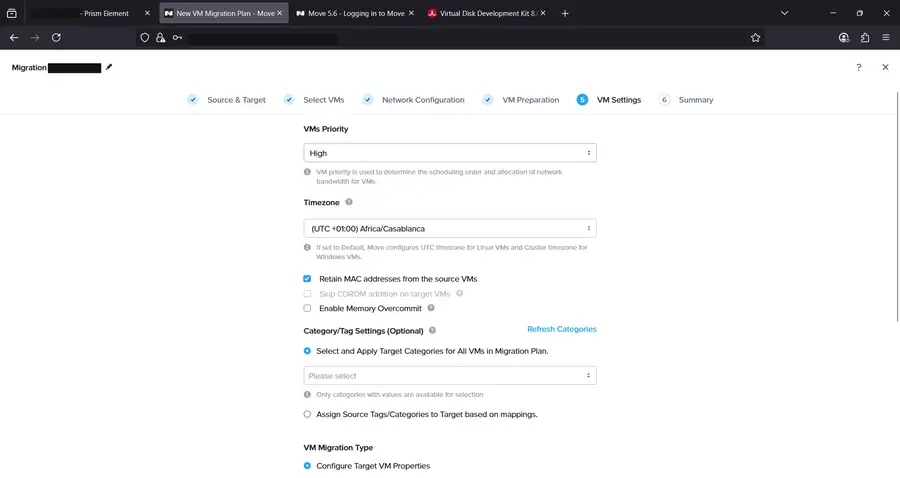Open the help question mark icon in wizard header
This screenshot has width=900, height=478.
(859, 67)
